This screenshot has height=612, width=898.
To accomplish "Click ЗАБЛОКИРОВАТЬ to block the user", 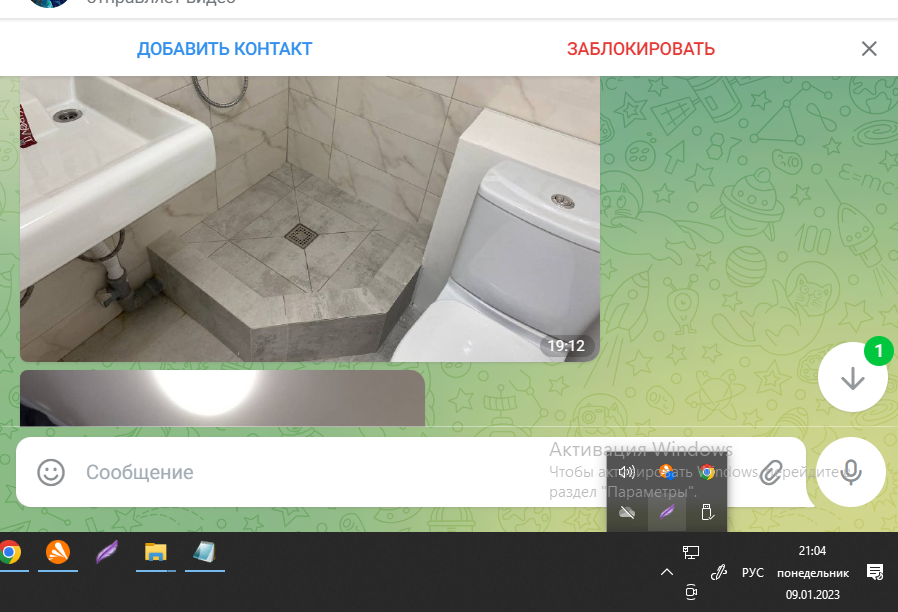I will [x=641, y=49].
